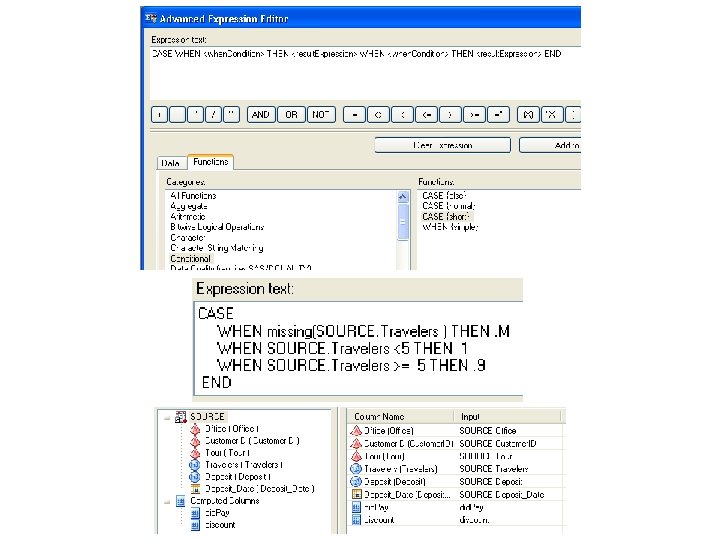This screenshot has width=720, height=540.
Task: Click discount icon in the Column Name list
Action: click(x=356, y=520)
